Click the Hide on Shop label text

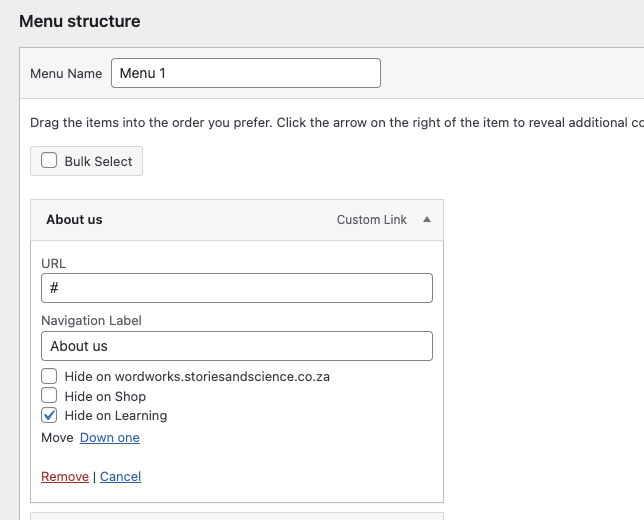tap(105, 396)
